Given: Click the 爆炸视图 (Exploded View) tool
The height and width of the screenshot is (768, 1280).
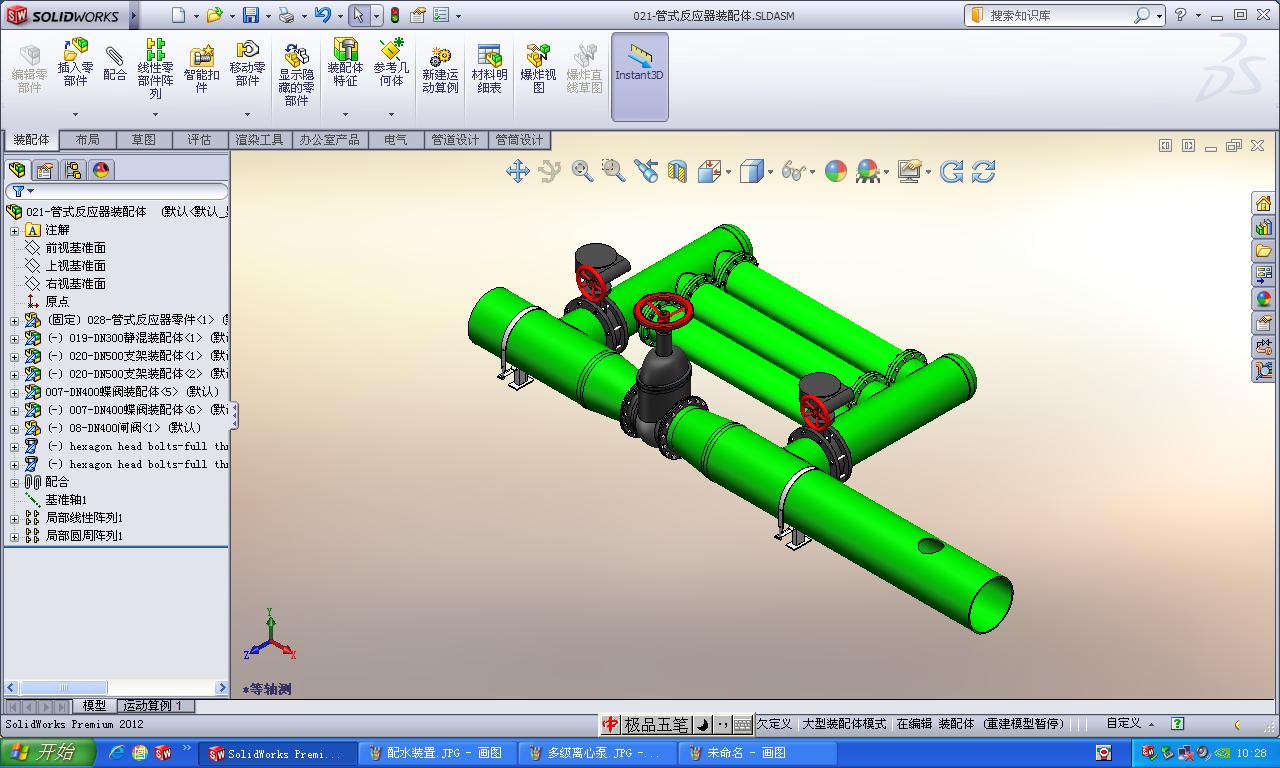Looking at the screenshot, I should pyautogui.click(x=538, y=69).
